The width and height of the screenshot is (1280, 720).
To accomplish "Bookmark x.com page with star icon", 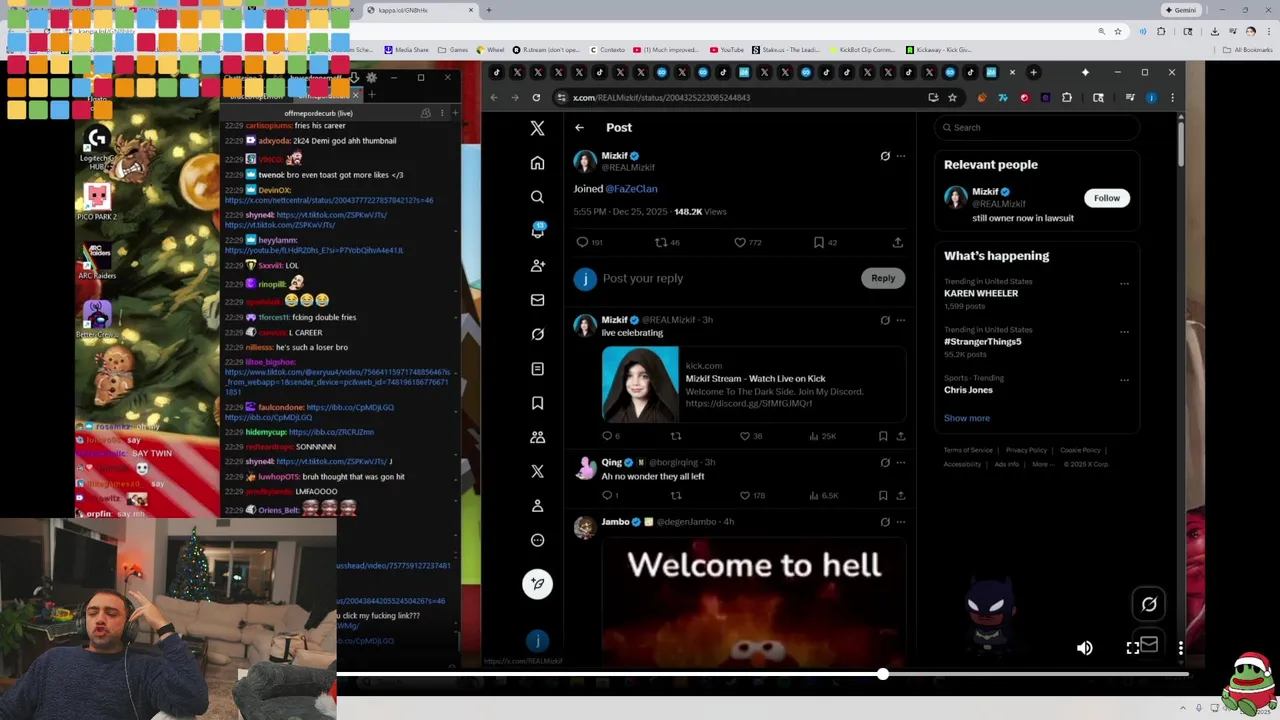I will [x=952, y=98].
